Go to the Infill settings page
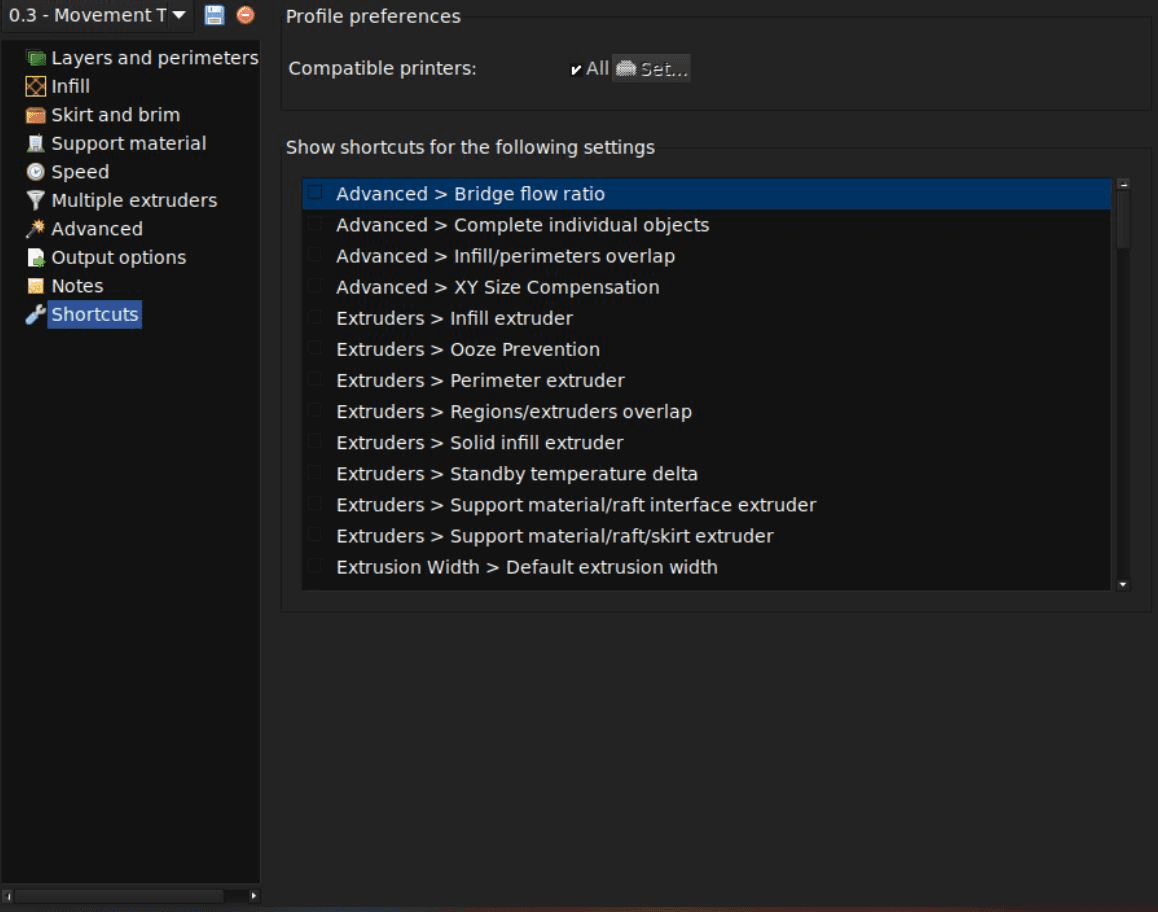Viewport: 1158px width, 912px height. click(x=70, y=86)
